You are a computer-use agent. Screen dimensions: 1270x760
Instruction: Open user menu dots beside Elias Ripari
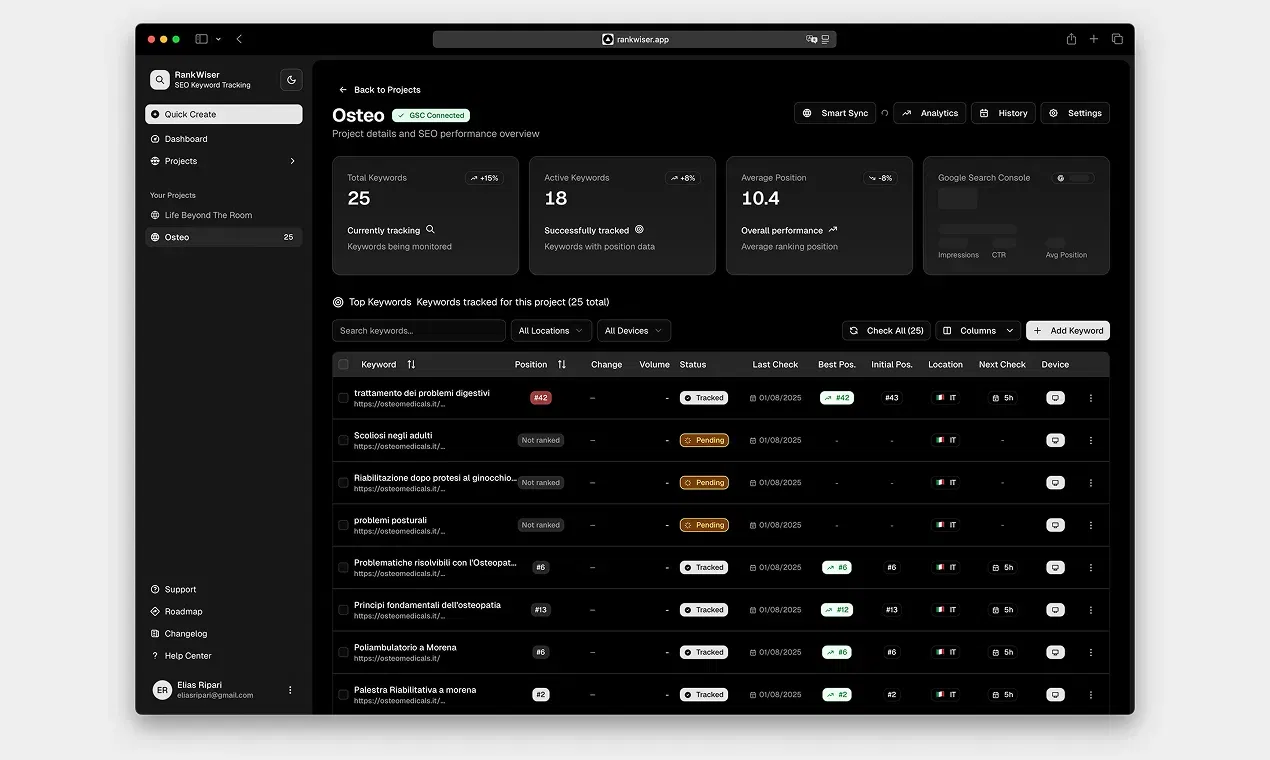[x=290, y=690]
